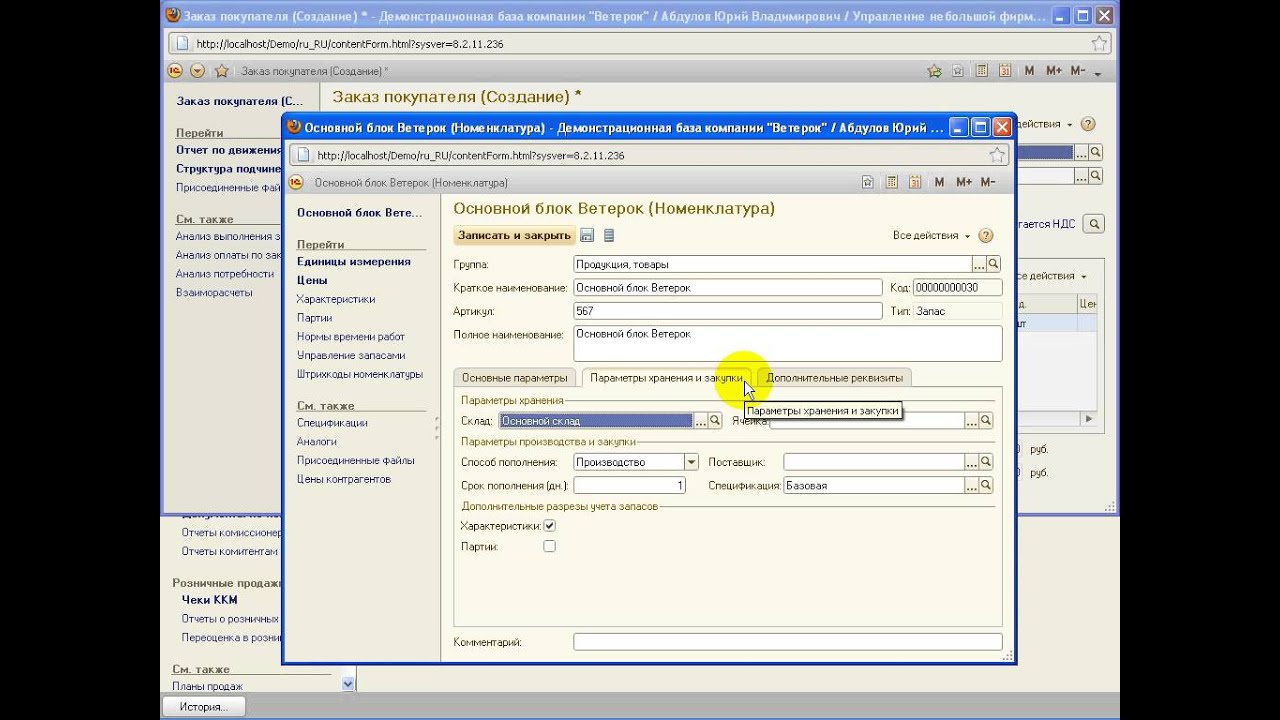Screen dimensions: 1280x720
Task: Open the Группа selection ellipsis button
Action: coord(979,264)
